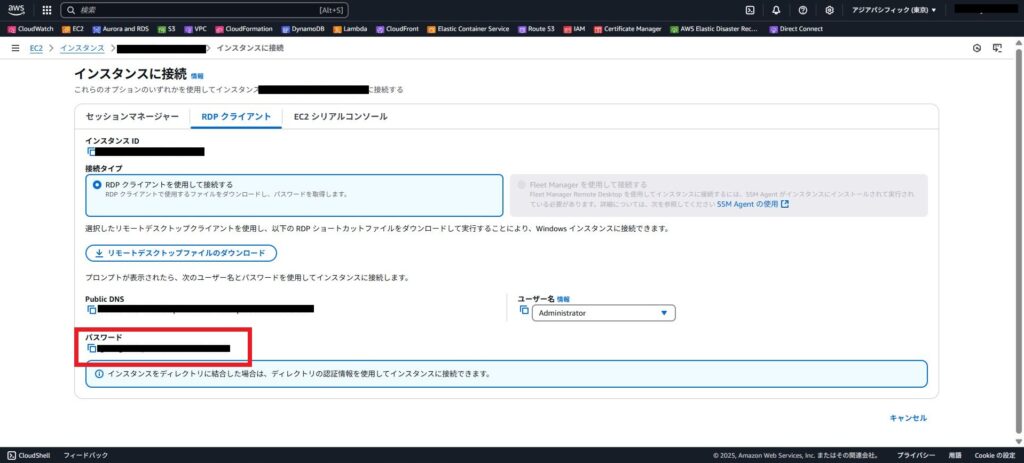
Task: Copy the instance ID
Action: [x=91, y=152]
